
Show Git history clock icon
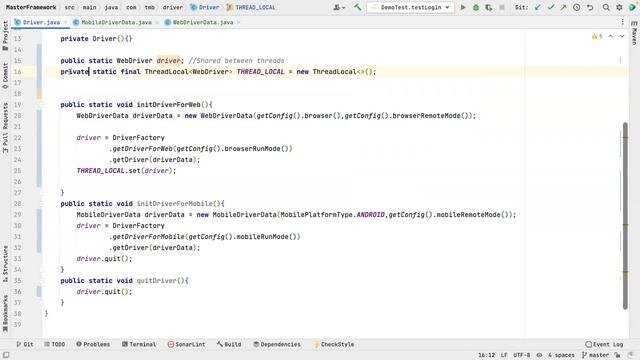576,7
